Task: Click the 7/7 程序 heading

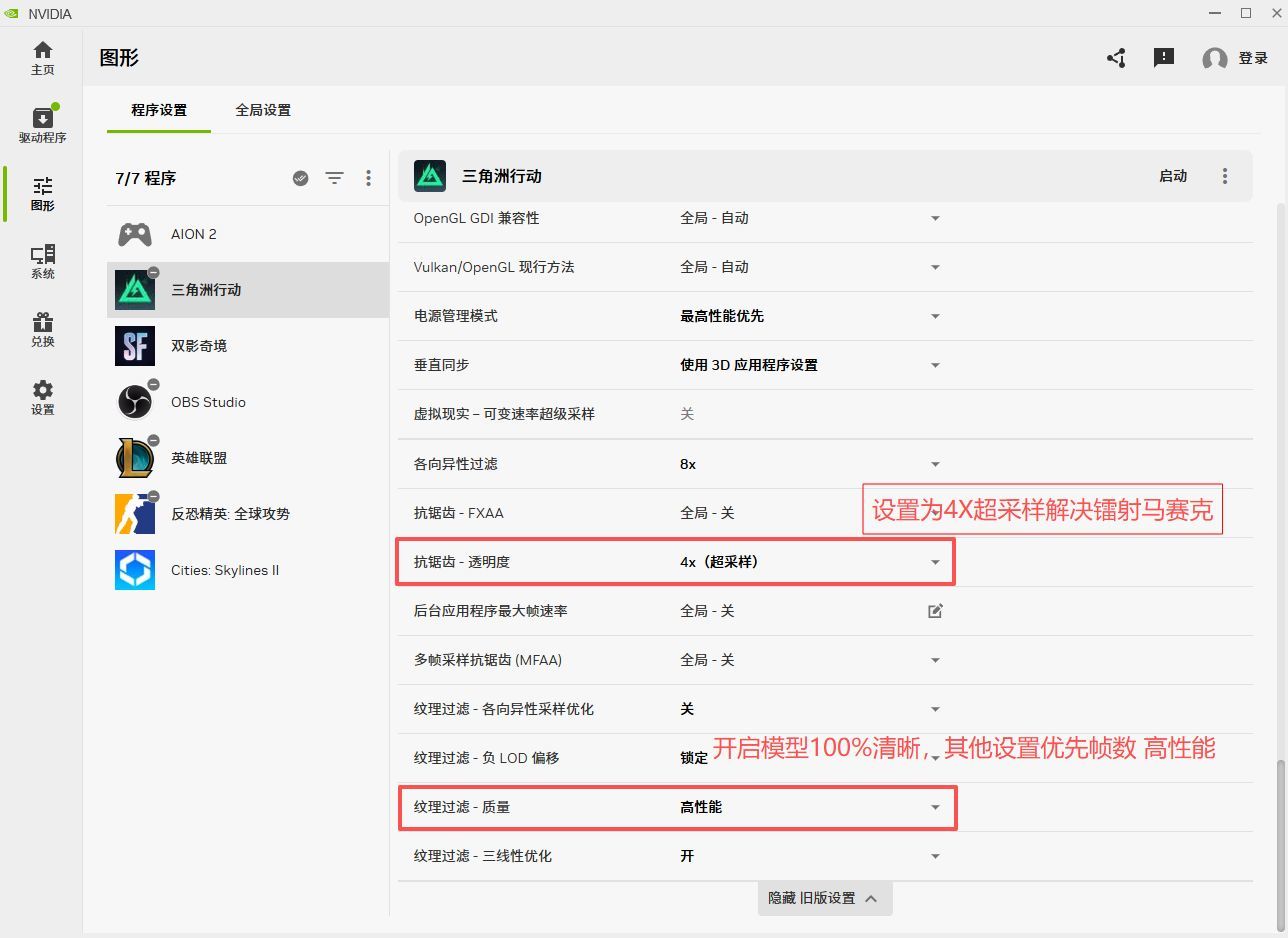Action: click(x=145, y=178)
